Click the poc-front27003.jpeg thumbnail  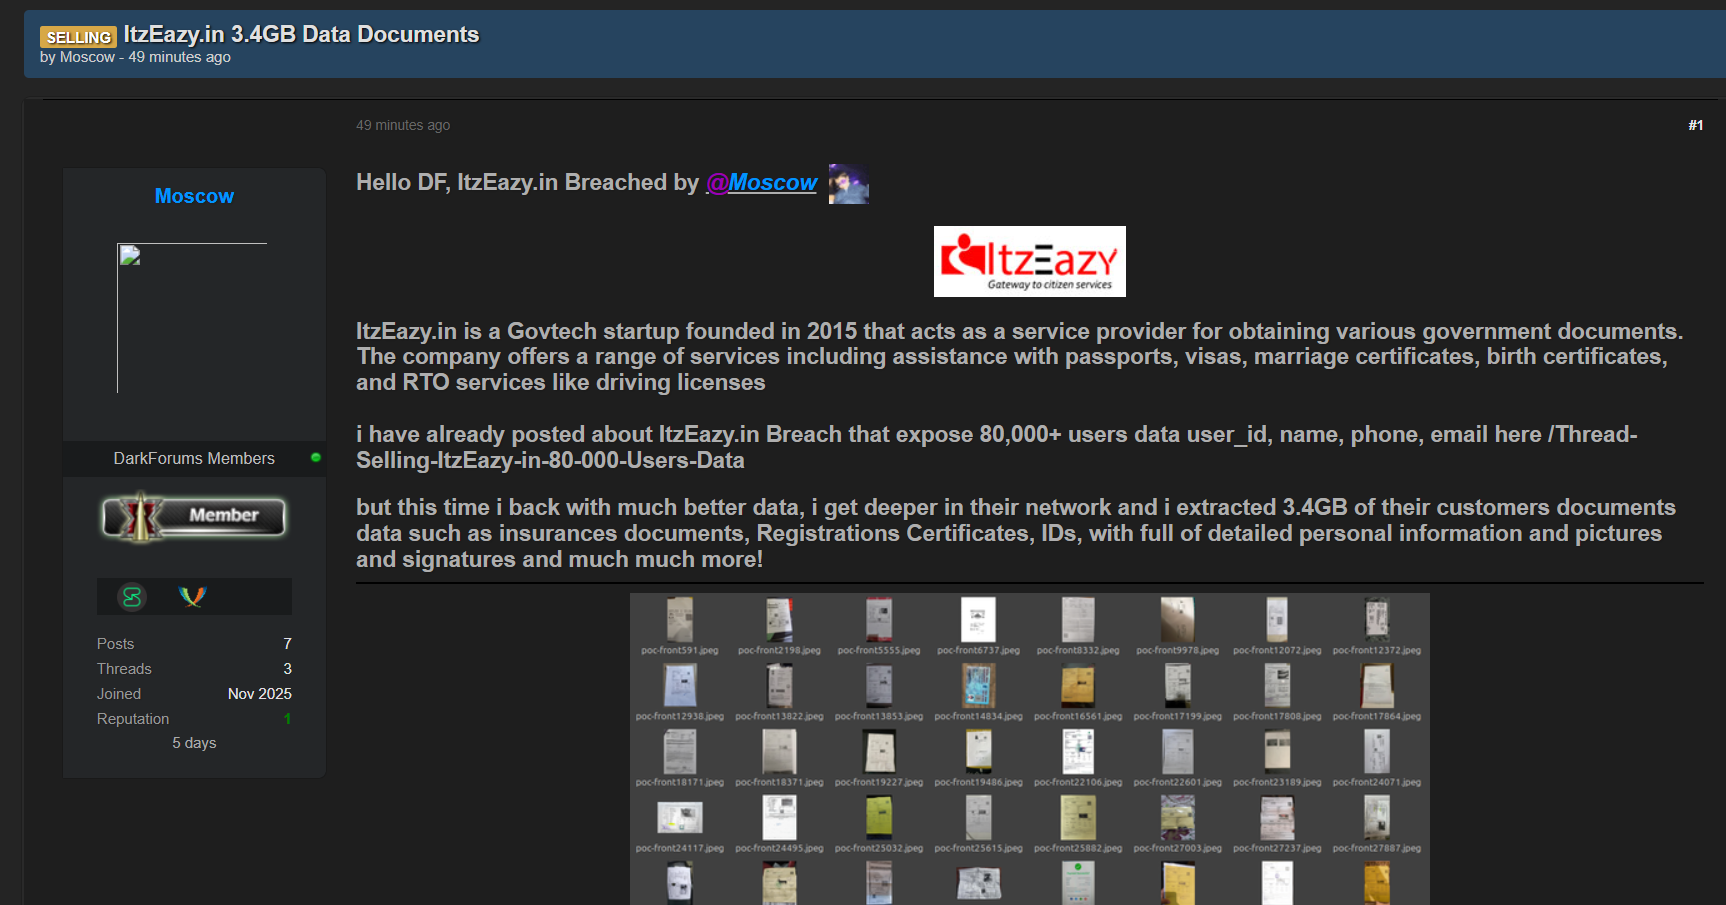[x=1177, y=818]
